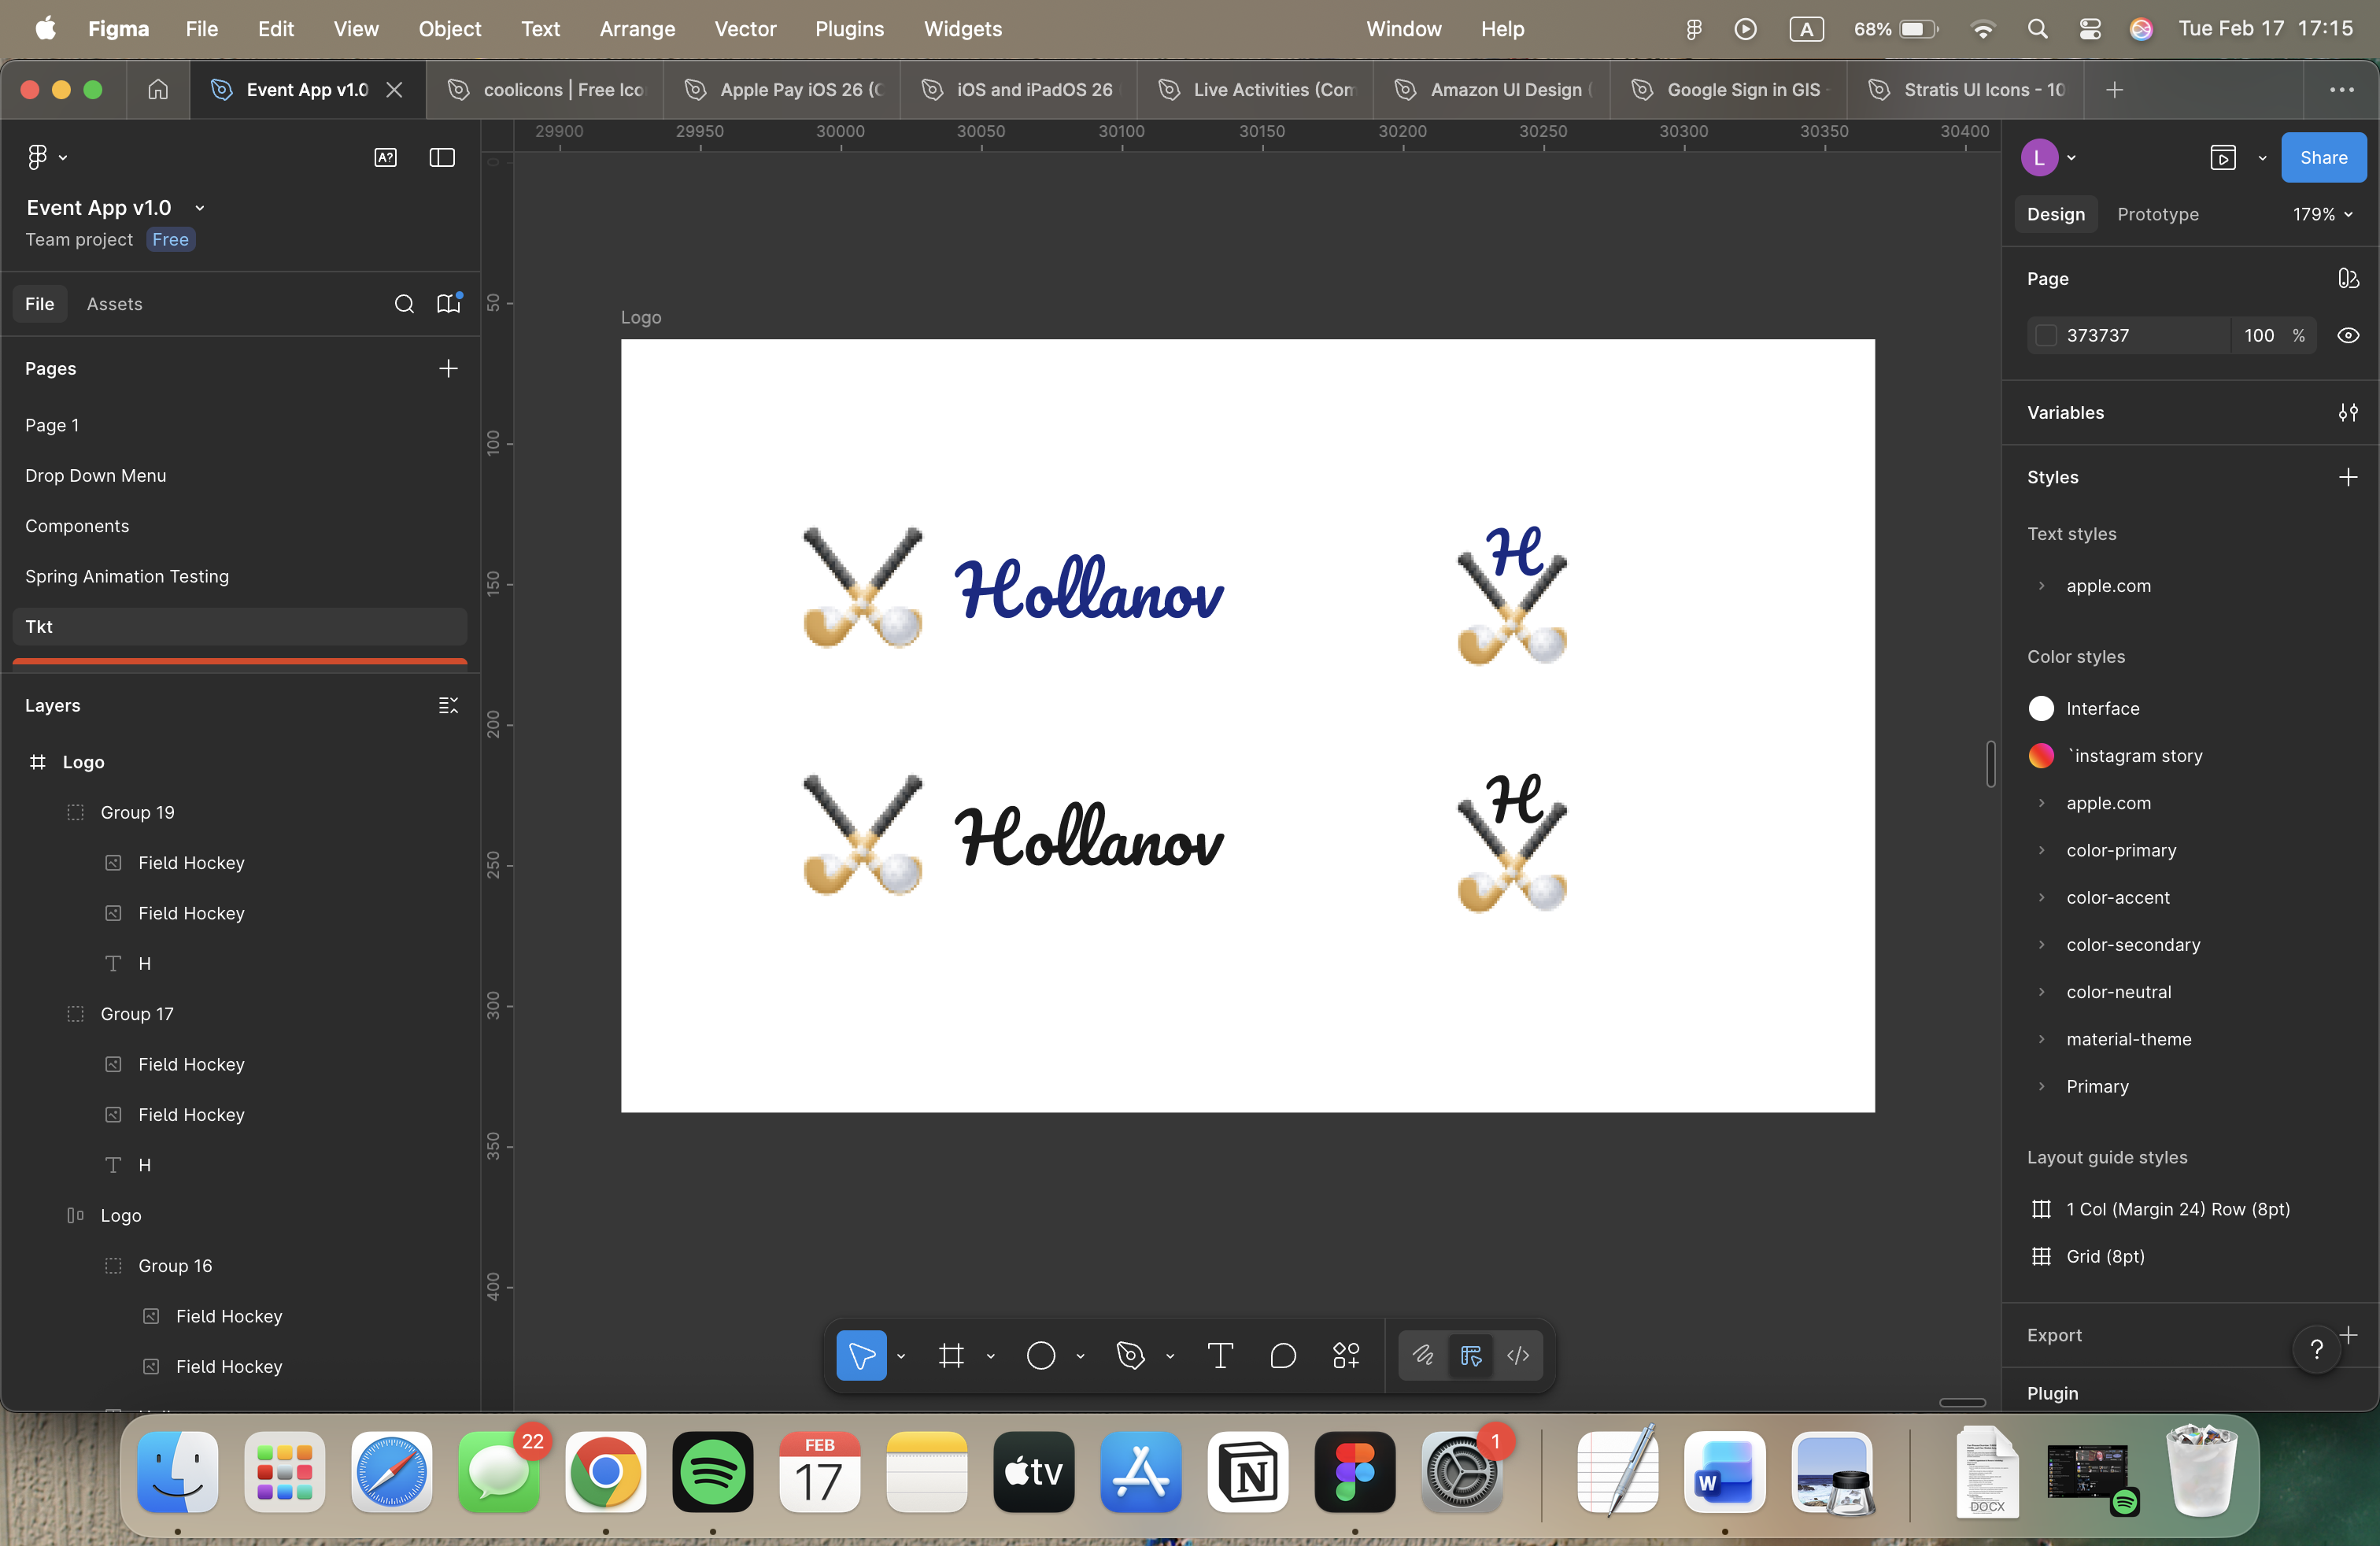Expand the color-primary style group
The image size is (2380, 1546).
[x=2041, y=851]
